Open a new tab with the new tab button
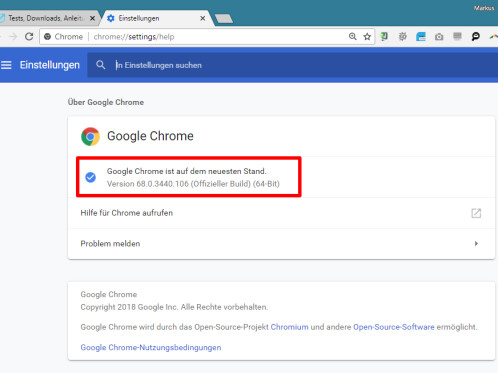The image size is (498, 373). (x=224, y=19)
